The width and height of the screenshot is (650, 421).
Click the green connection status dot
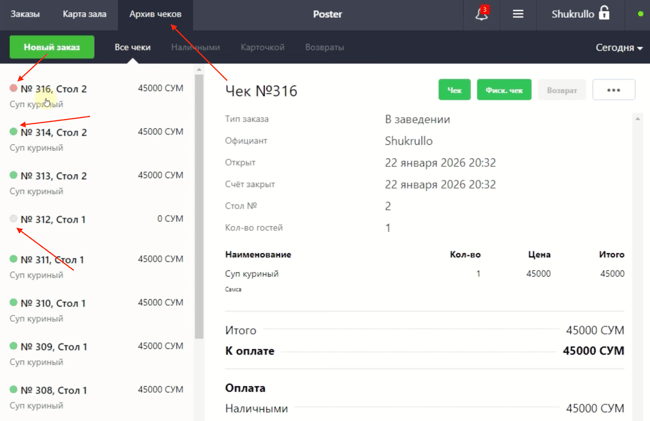tap(641, 15)
